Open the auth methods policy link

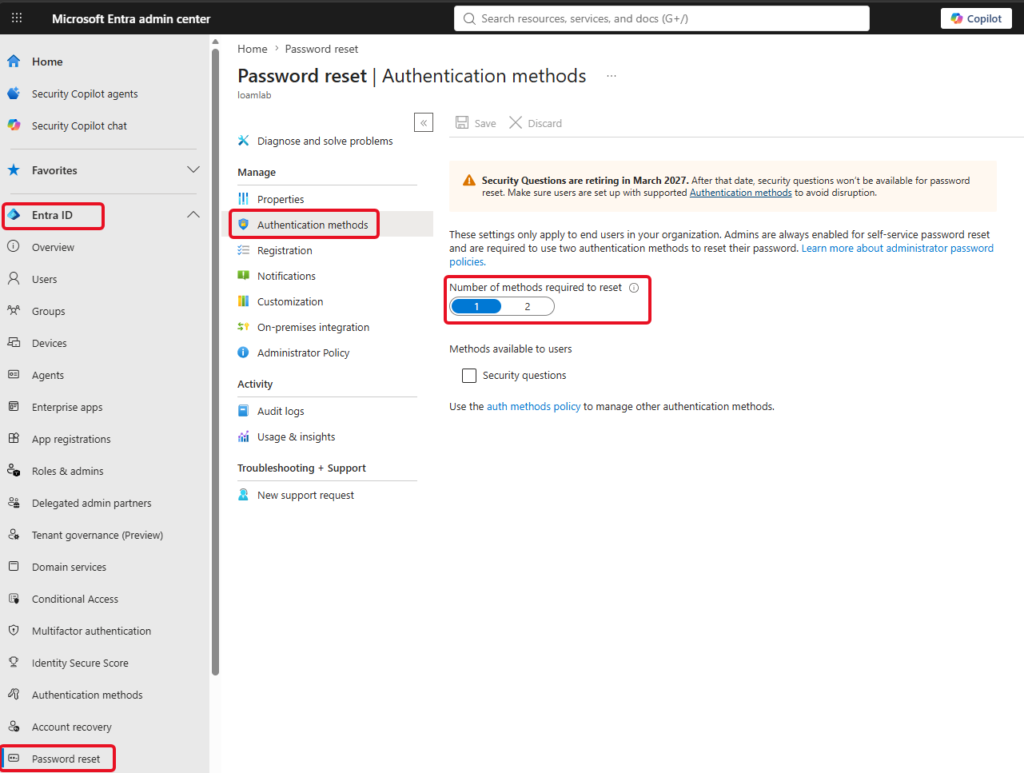(534, 406)
